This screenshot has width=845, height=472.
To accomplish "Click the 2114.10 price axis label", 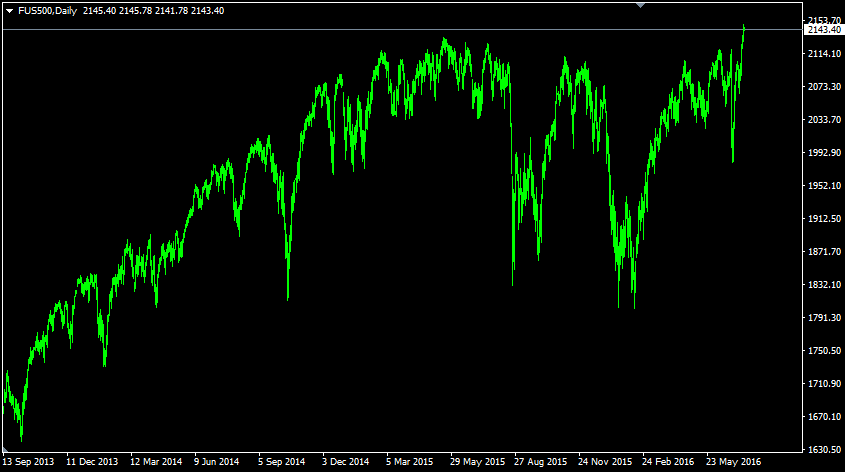I will [x=824, y=53].
